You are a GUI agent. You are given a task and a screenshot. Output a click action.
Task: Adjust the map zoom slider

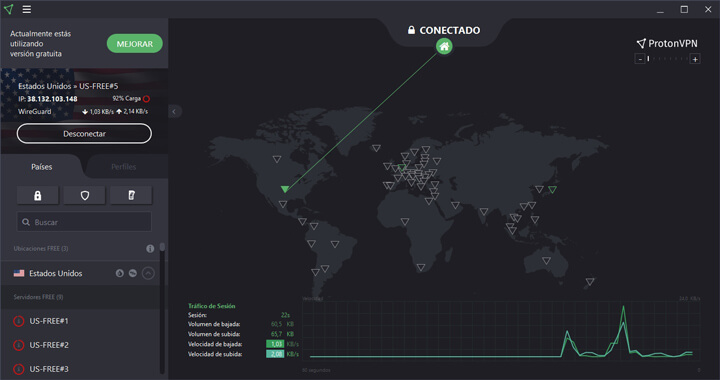668,59
